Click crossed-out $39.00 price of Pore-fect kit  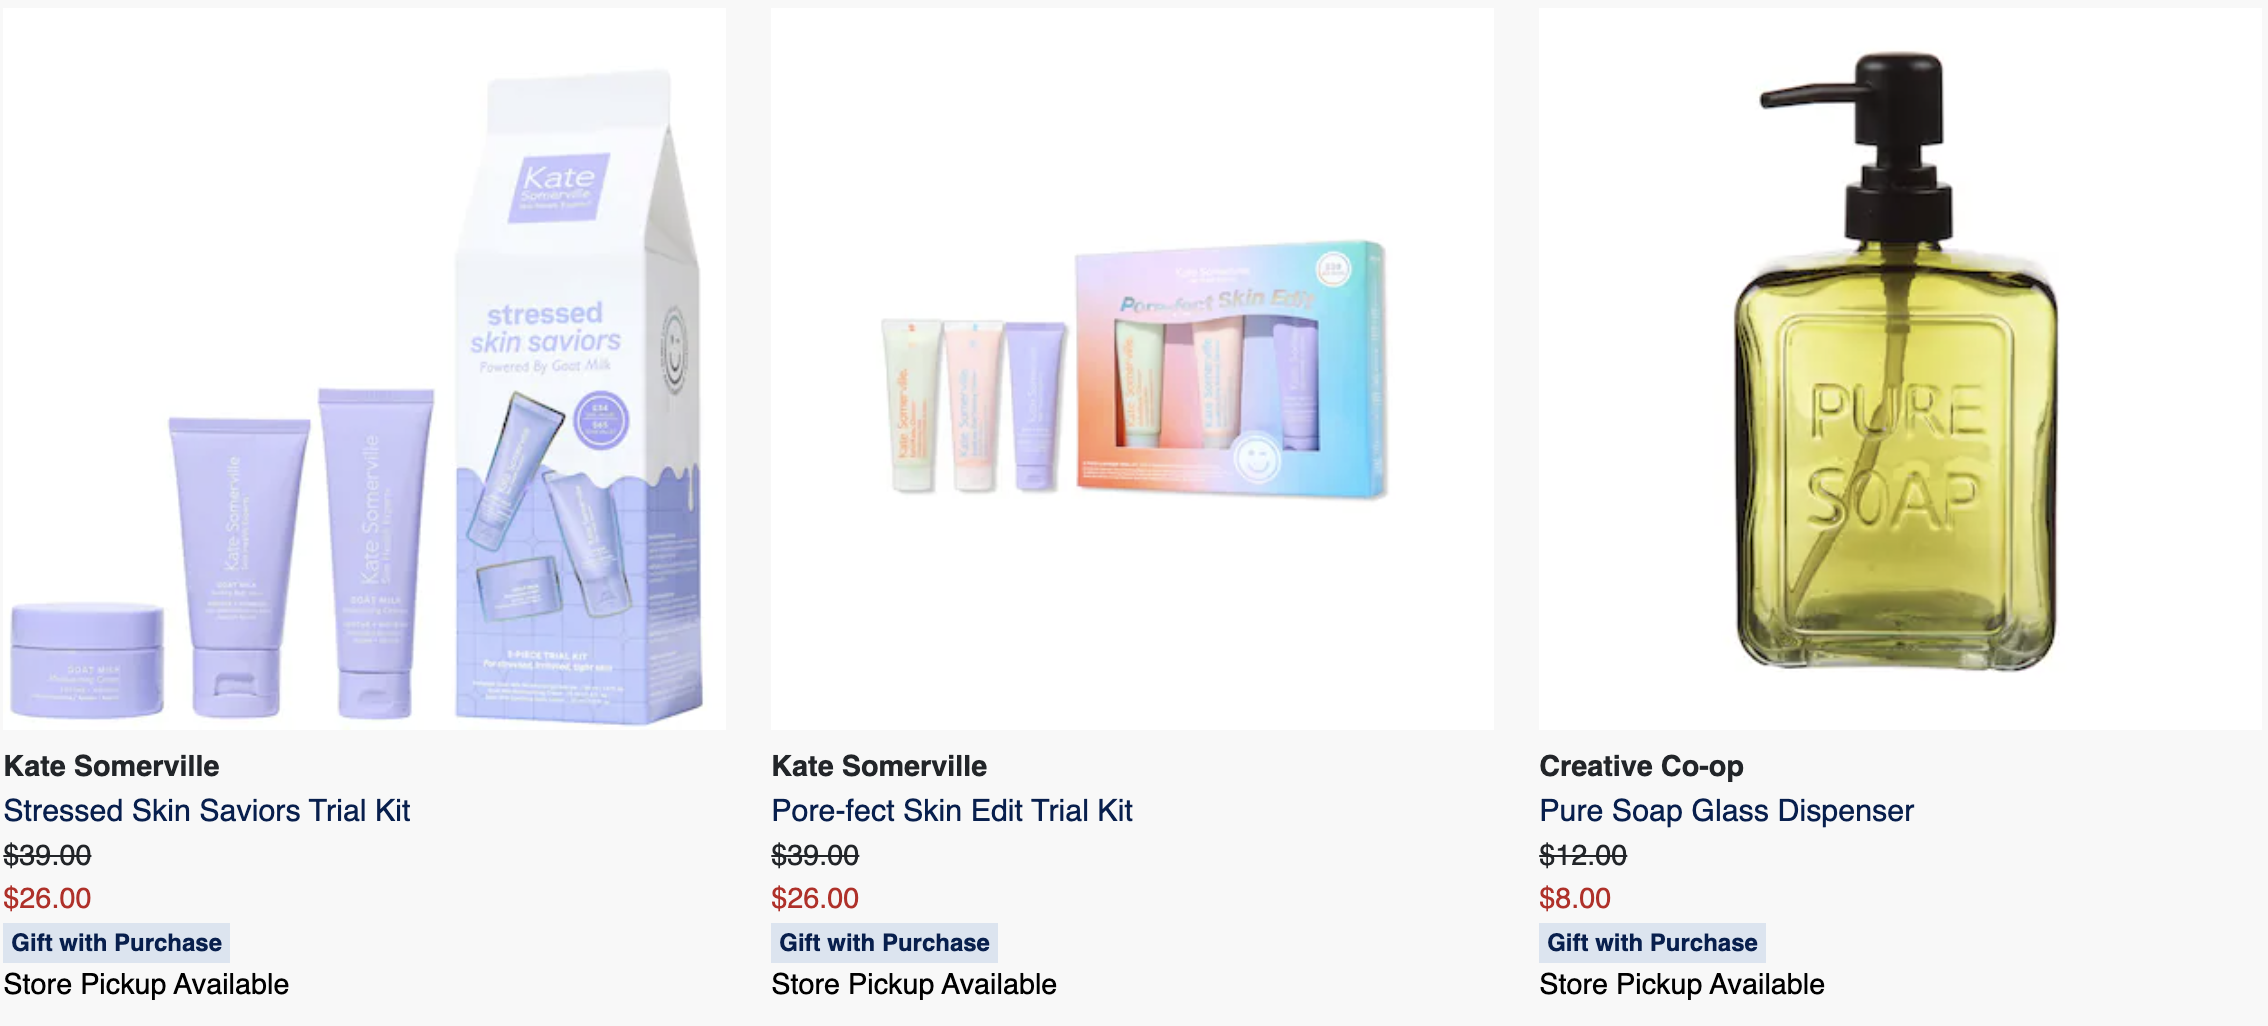tap(815, 855)
